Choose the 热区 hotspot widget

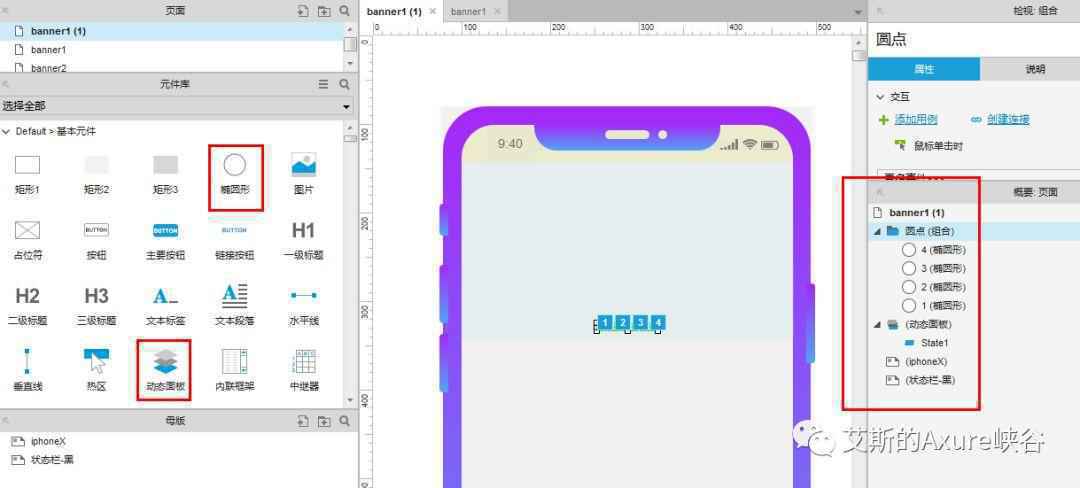tap(96, 370)
